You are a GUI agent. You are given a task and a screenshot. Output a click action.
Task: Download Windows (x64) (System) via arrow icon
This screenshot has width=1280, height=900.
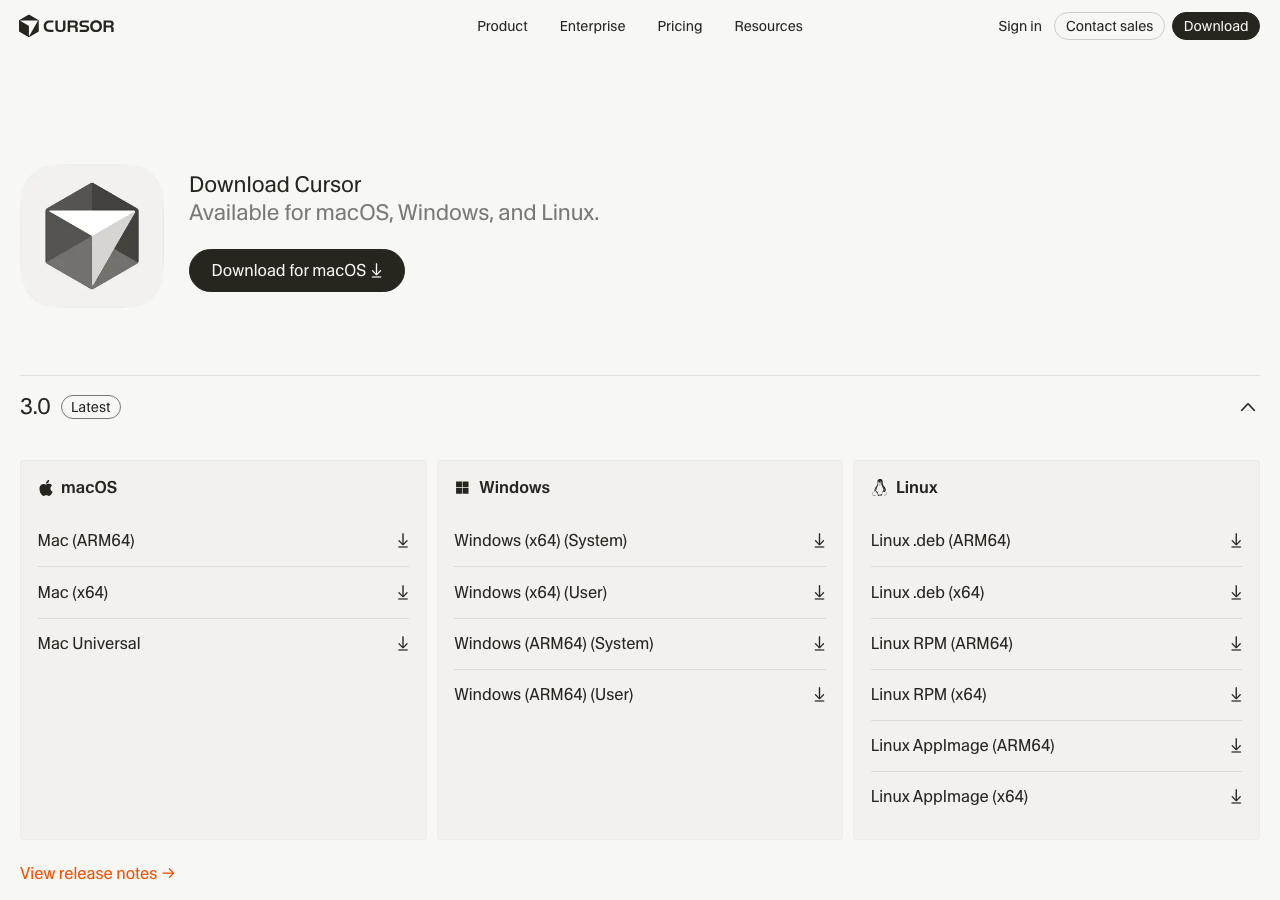pyautogui.click(x=819, y=541)
